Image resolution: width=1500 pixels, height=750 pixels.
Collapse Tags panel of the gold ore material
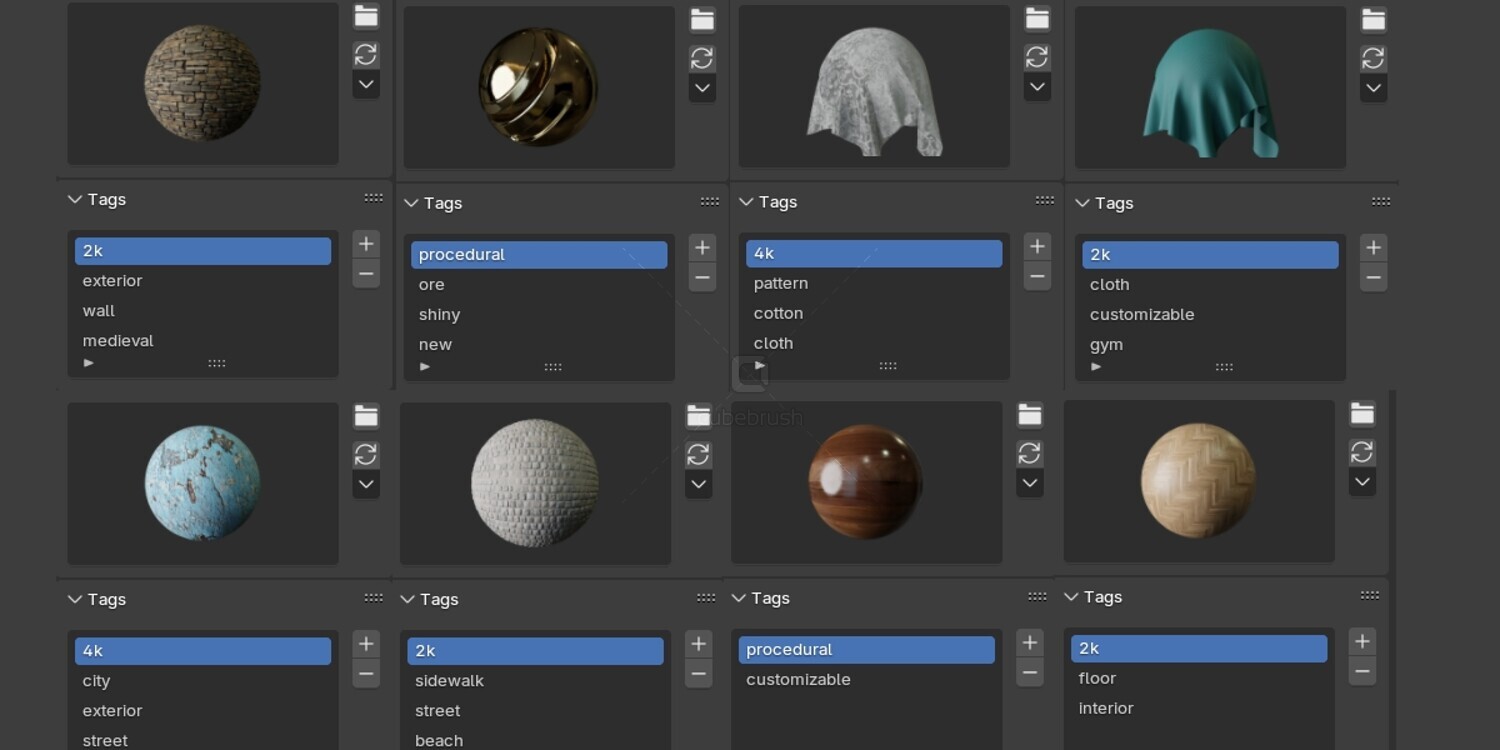coord(410,203)
